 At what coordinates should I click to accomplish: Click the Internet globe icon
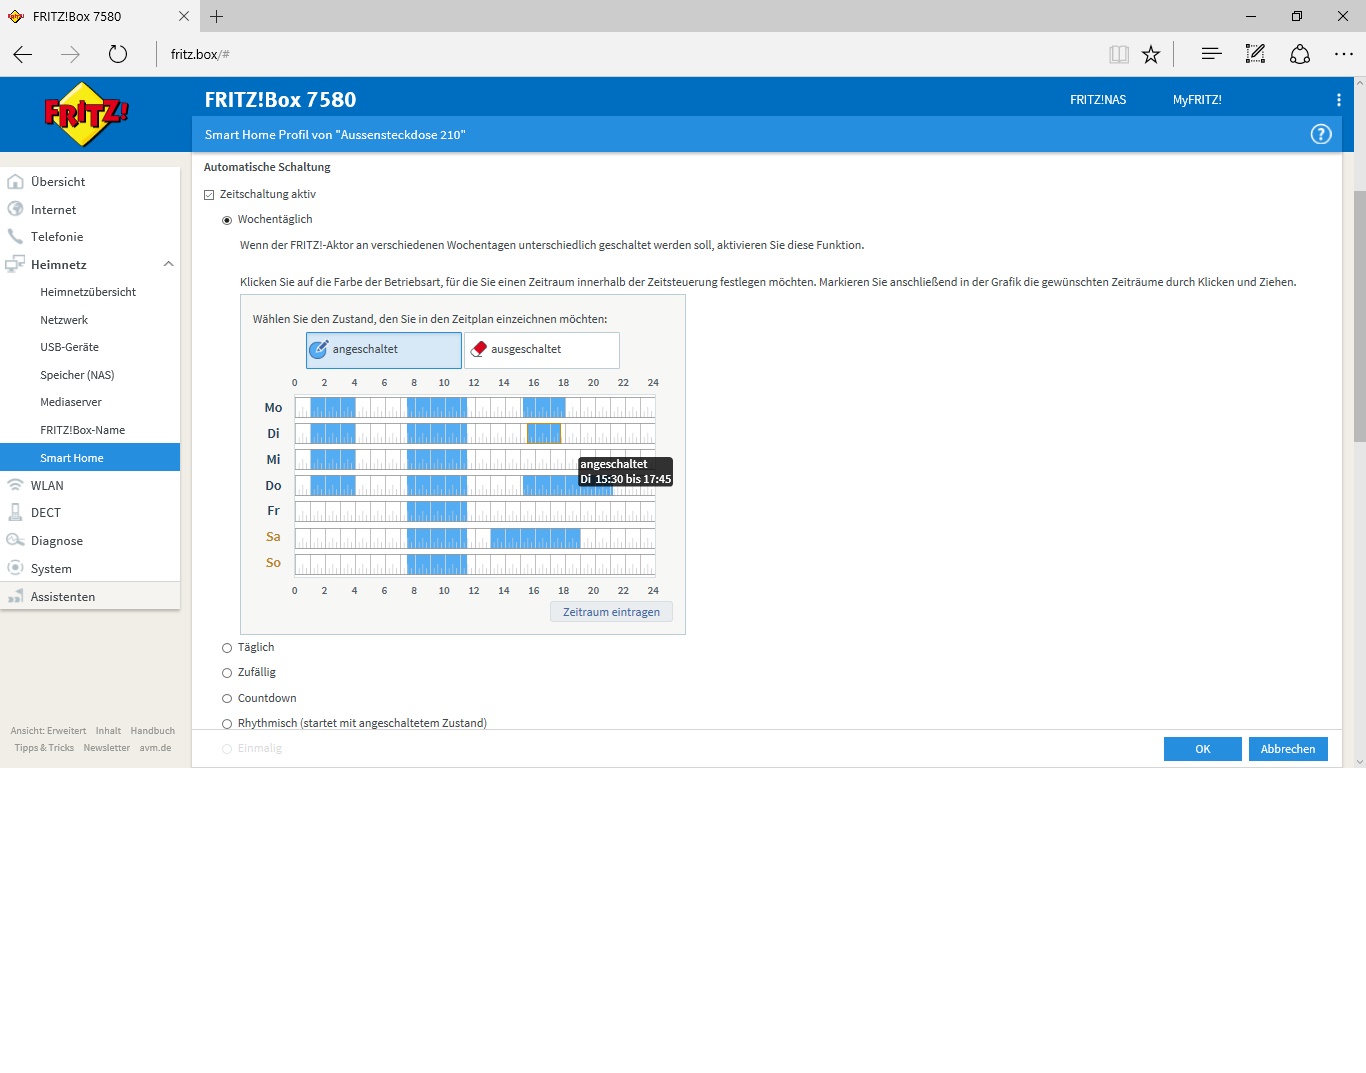point(15,209)
